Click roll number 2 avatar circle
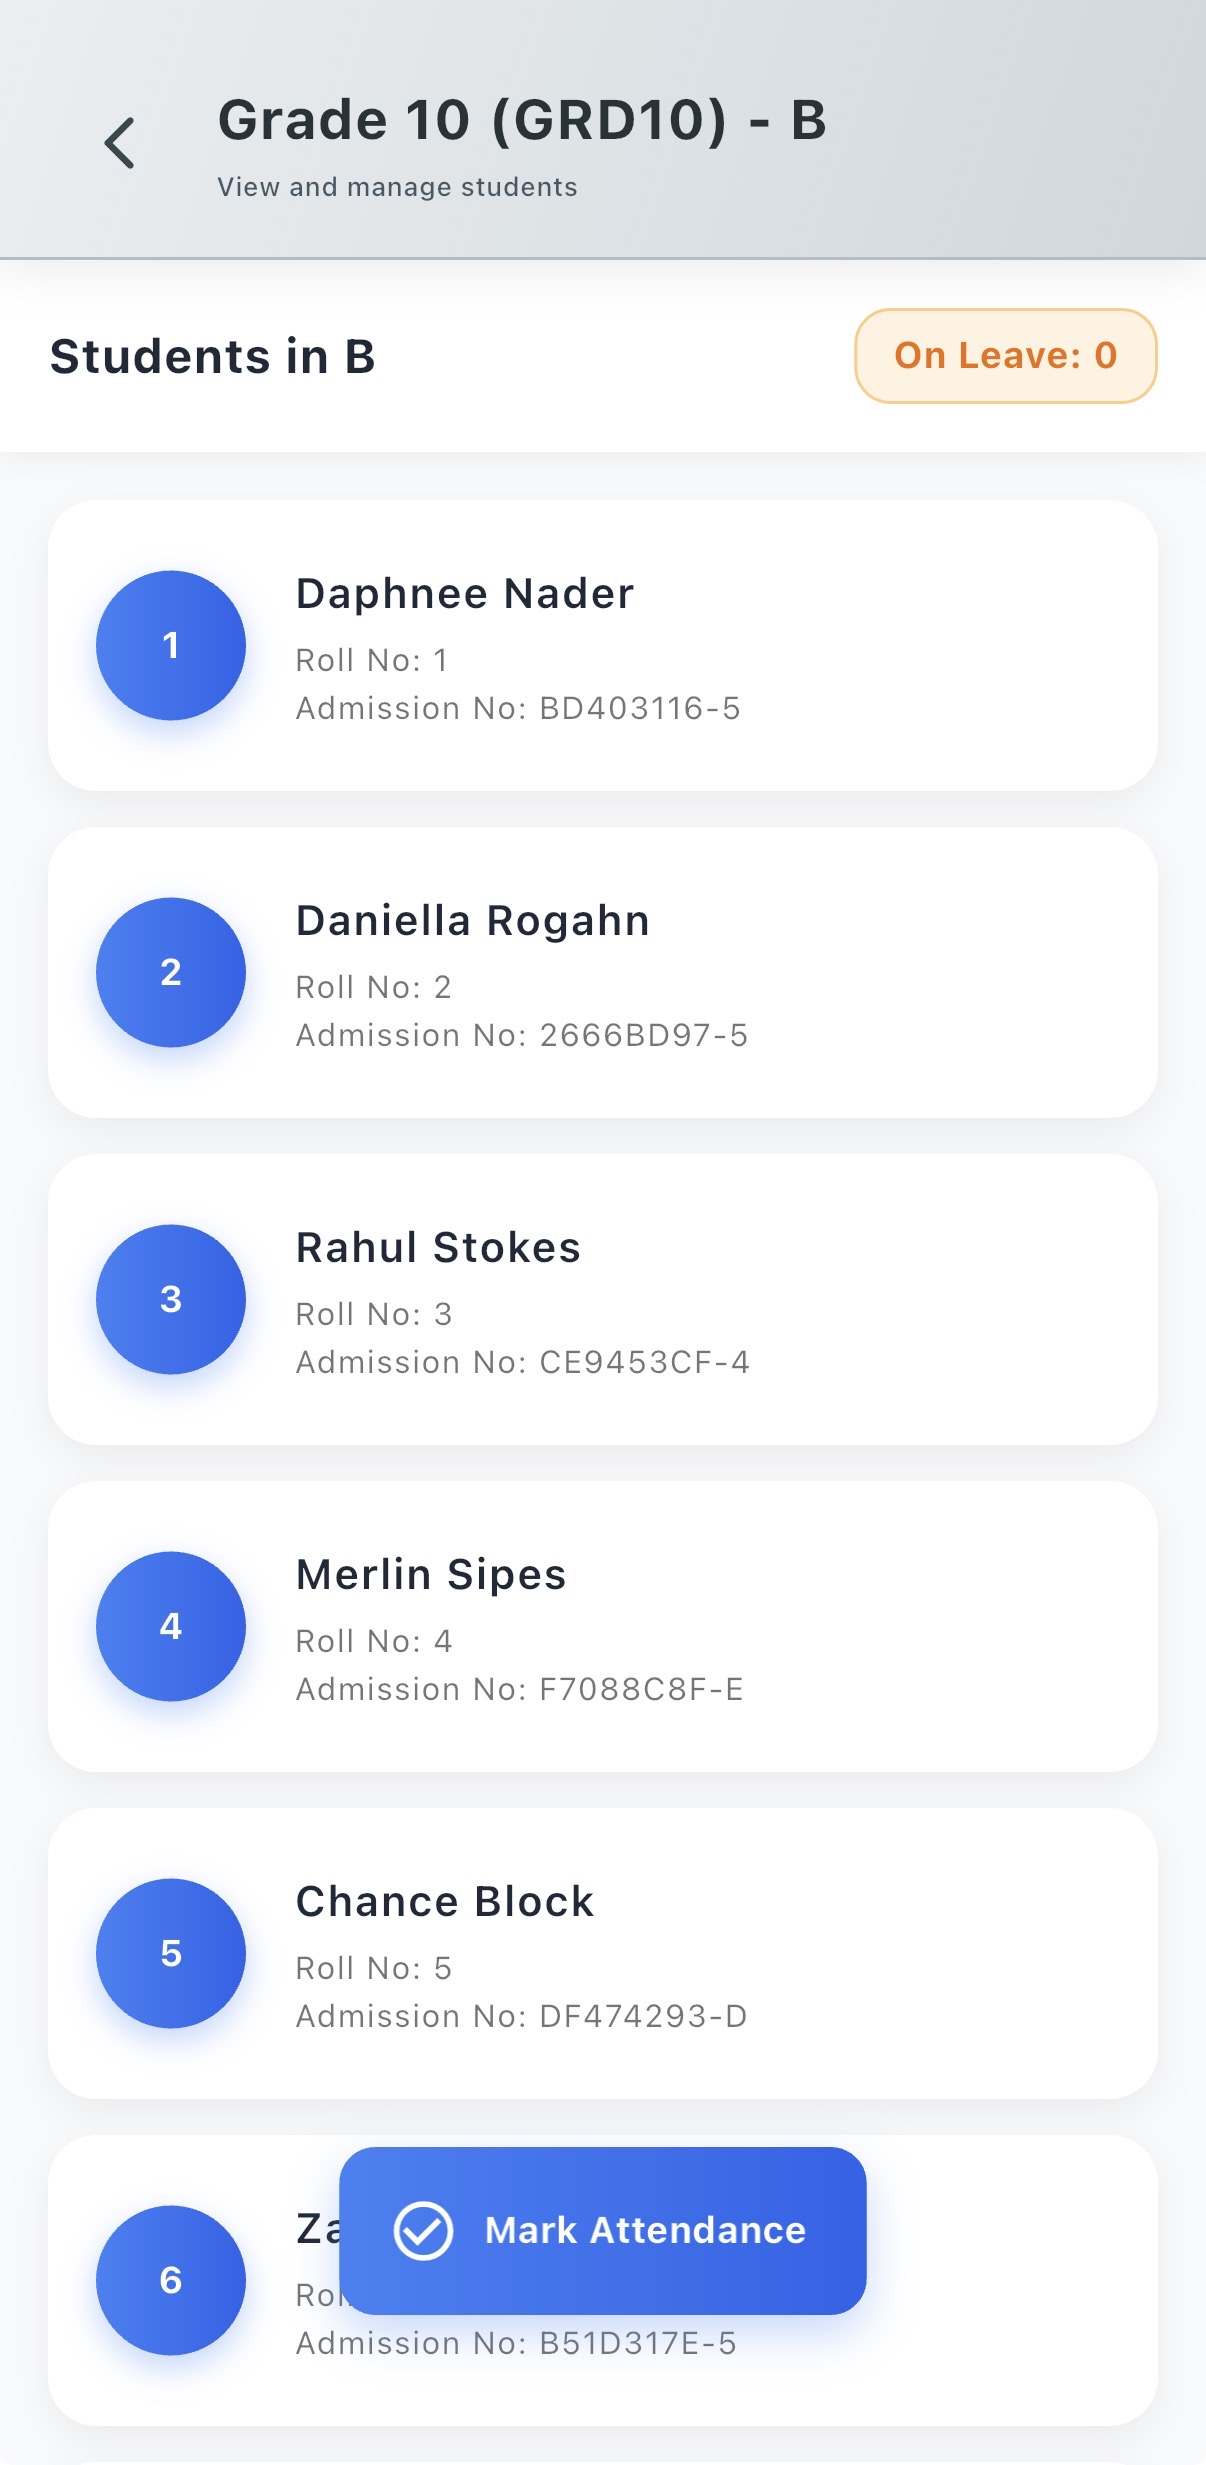Image resolution: width=1206 pixels, height=2465 pixels. click(171, 972)
